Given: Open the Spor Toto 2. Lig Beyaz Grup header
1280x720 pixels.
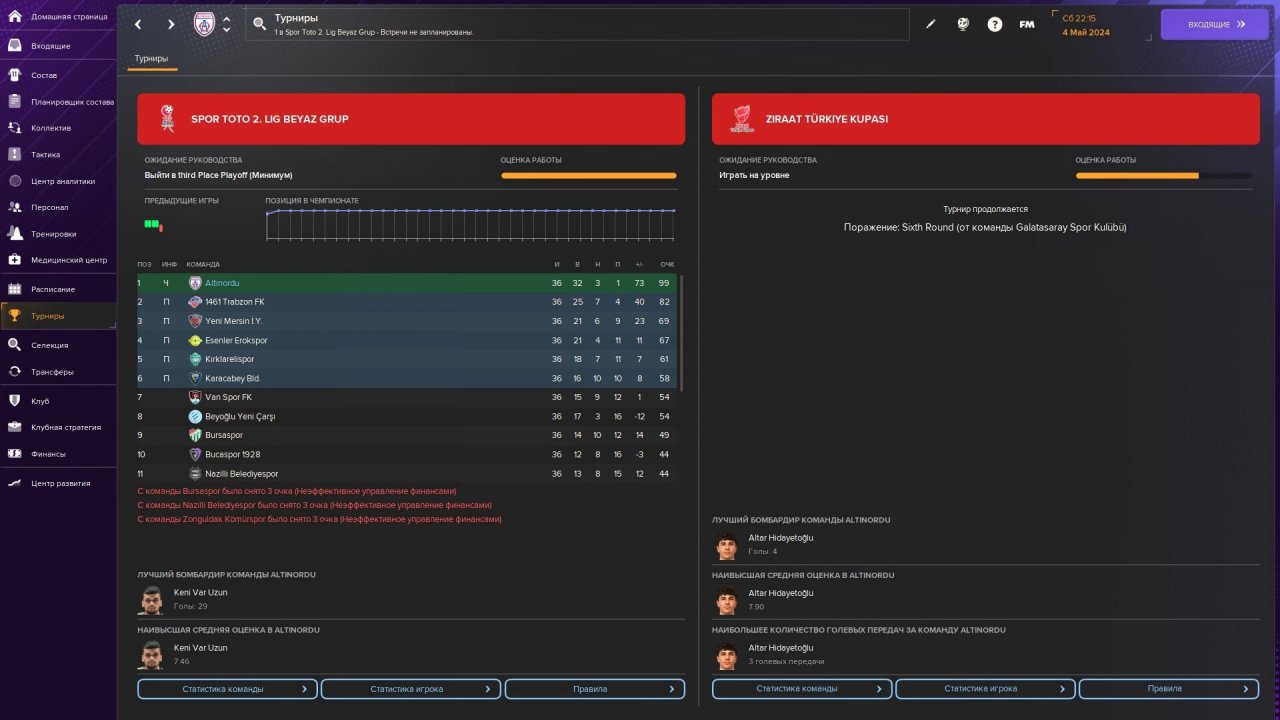Looking at the screenshot, I should [x=411, y=119].
